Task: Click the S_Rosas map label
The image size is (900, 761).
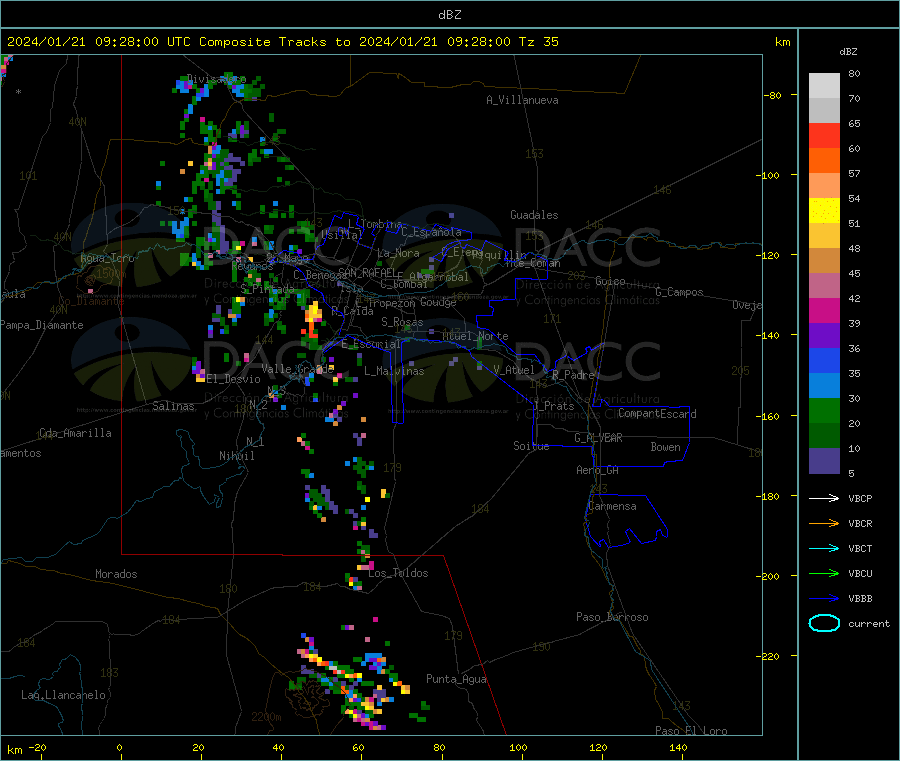Action: click(x=402, y=322)
